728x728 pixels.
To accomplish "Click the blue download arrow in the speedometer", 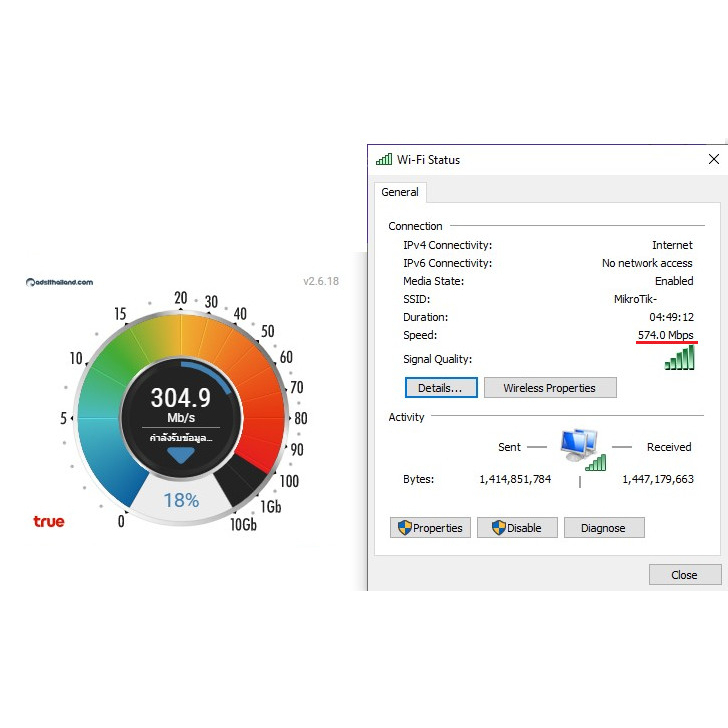I will [181, 455].
